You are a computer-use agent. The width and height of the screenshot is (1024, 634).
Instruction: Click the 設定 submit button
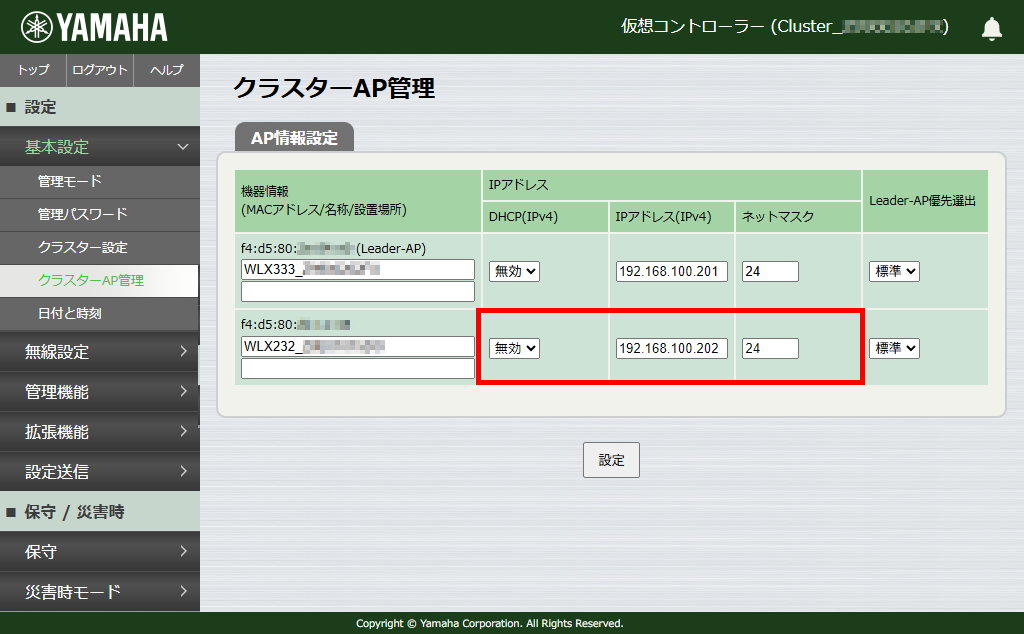[x=611, y=460]
